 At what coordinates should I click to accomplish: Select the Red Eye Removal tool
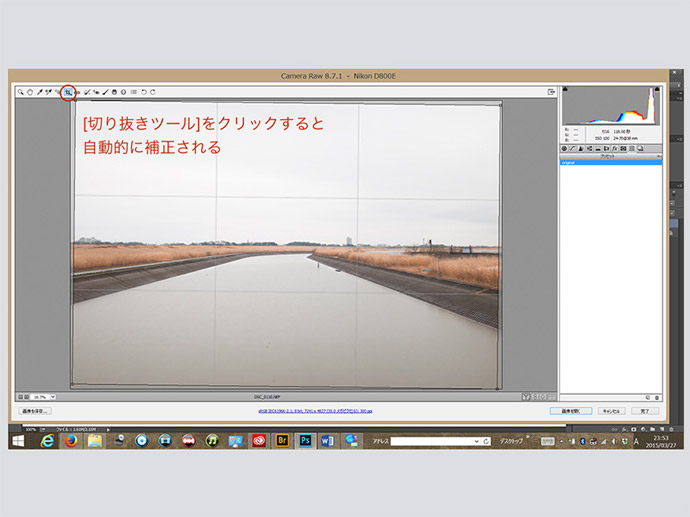tap(96, 92)
